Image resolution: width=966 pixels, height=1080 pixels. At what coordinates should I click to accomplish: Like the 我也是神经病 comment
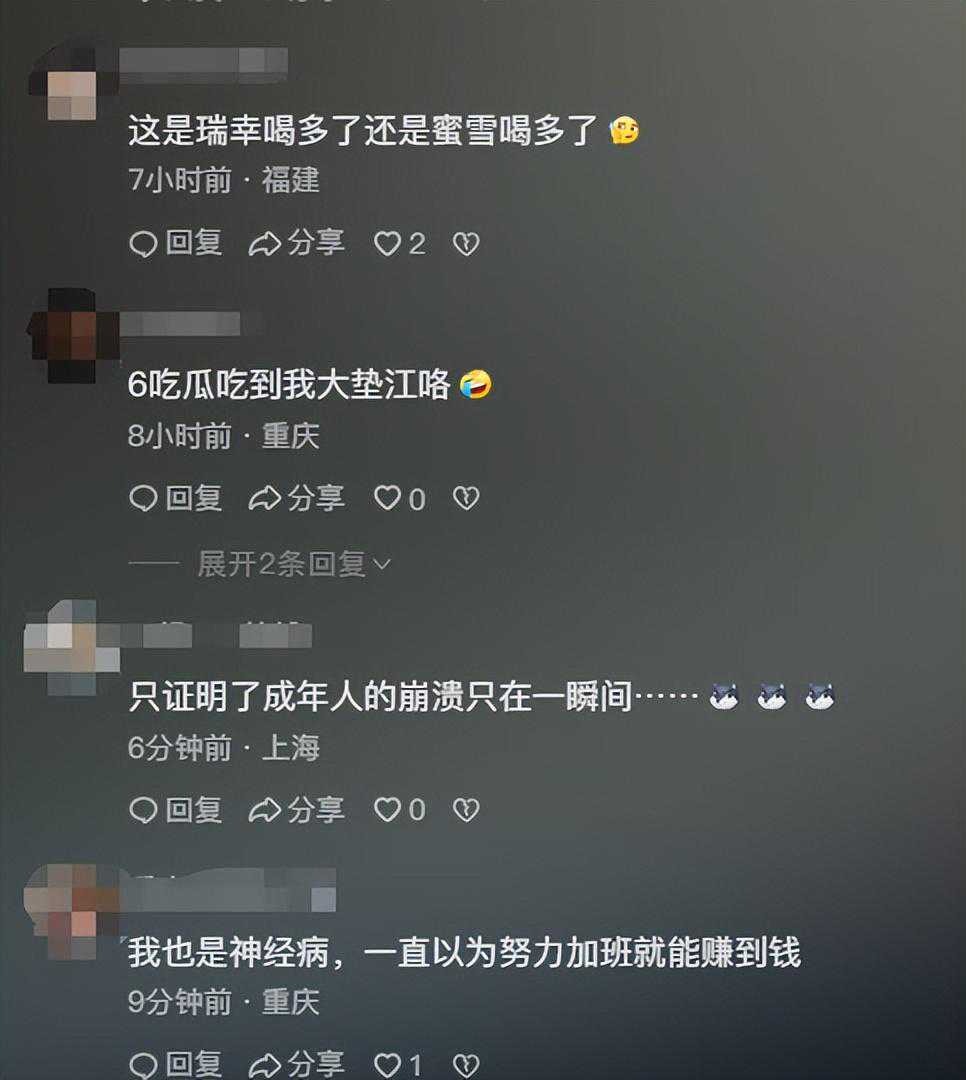(398, 1065)
